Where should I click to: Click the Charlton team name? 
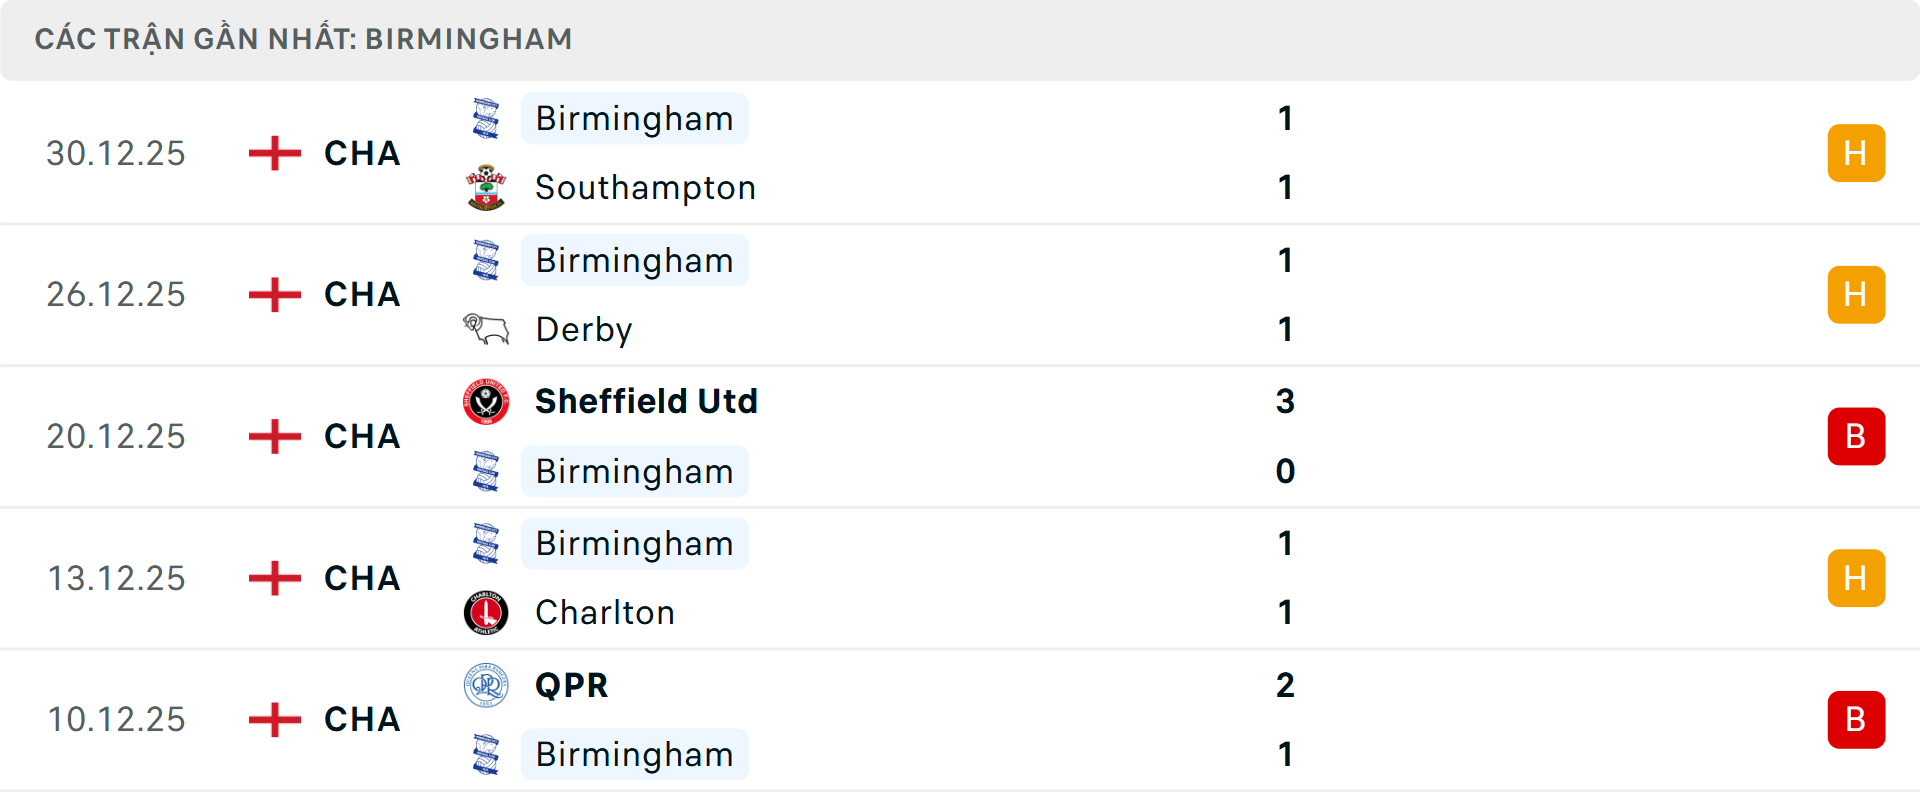pos(605,612)
